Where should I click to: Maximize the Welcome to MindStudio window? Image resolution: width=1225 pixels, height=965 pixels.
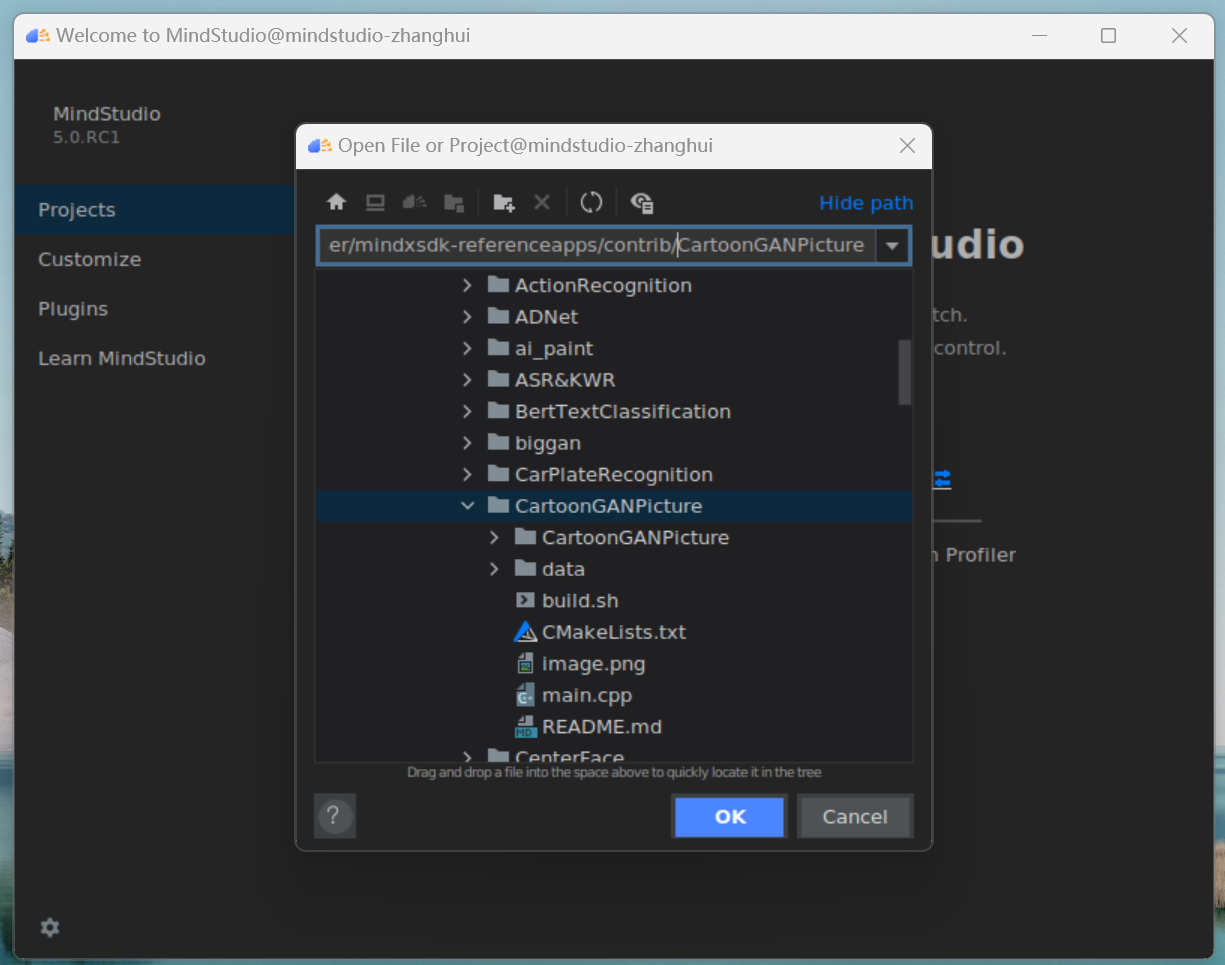point(1108,36)
